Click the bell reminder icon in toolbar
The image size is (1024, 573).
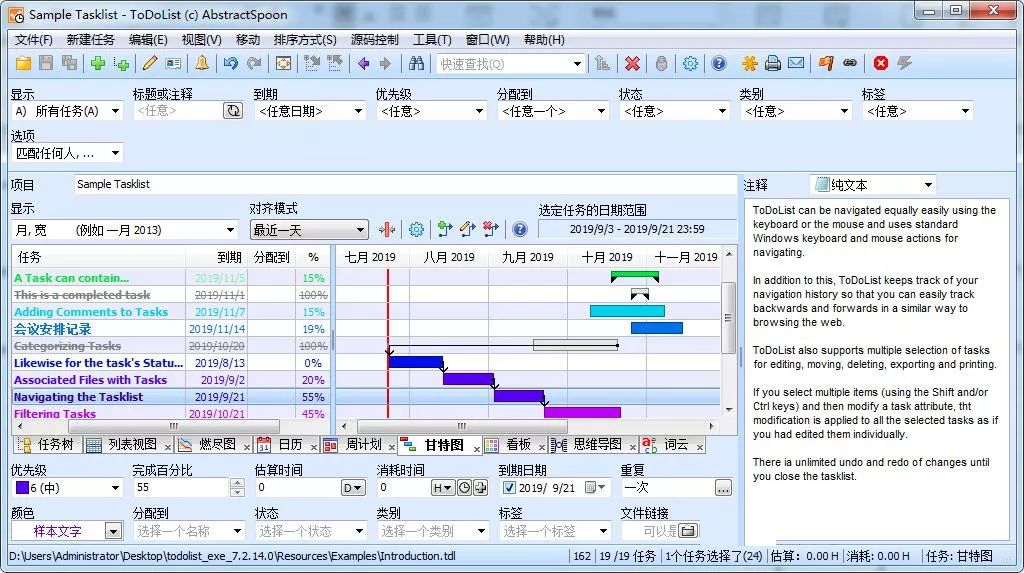pos(202,63)
